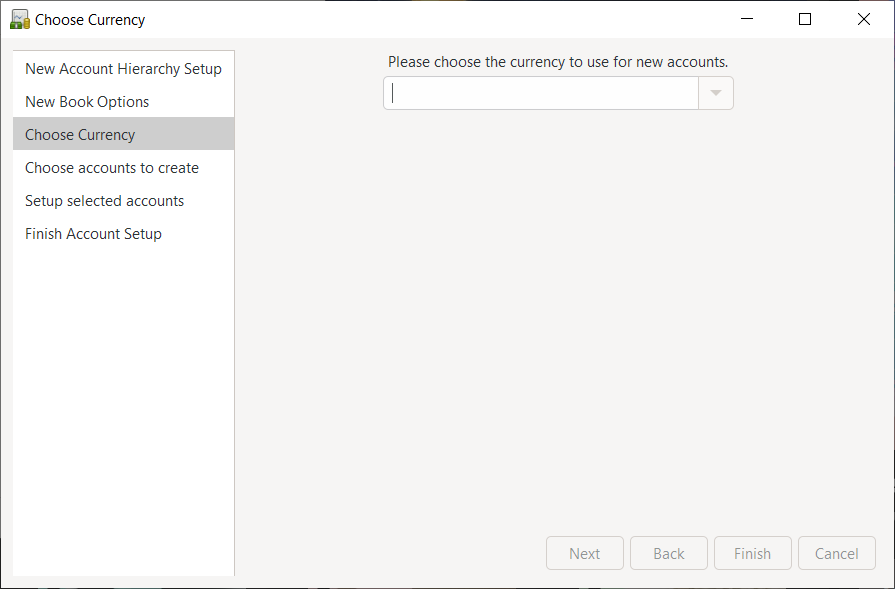Select the Finish Account Setup step
Viewport: 895px width, 589px height.
click(93, 234)
